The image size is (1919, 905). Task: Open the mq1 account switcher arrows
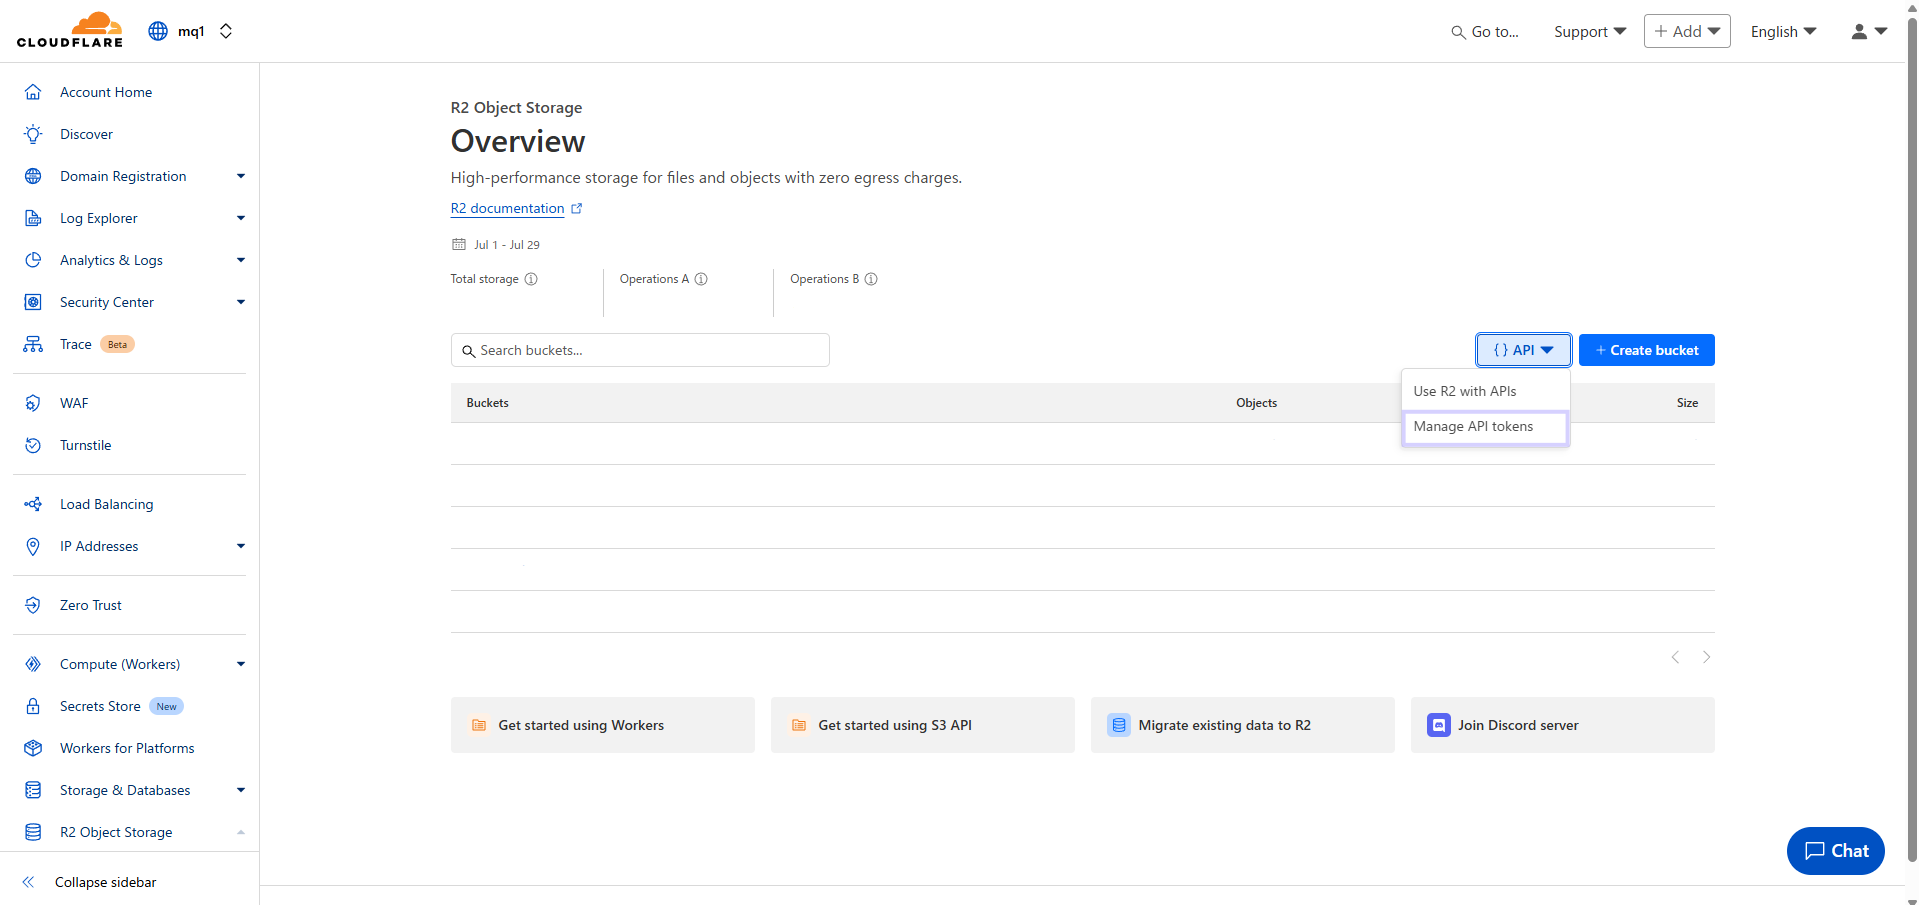[226, 31]
